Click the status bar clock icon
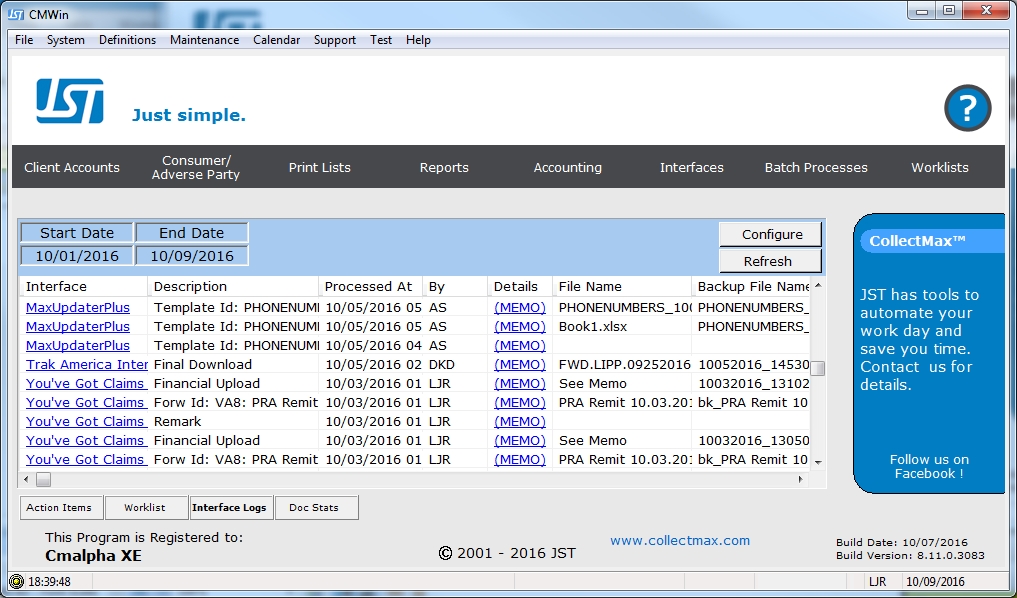This screenshot has width=1017, height=598. pyautogui.click(x=15, y=581)
